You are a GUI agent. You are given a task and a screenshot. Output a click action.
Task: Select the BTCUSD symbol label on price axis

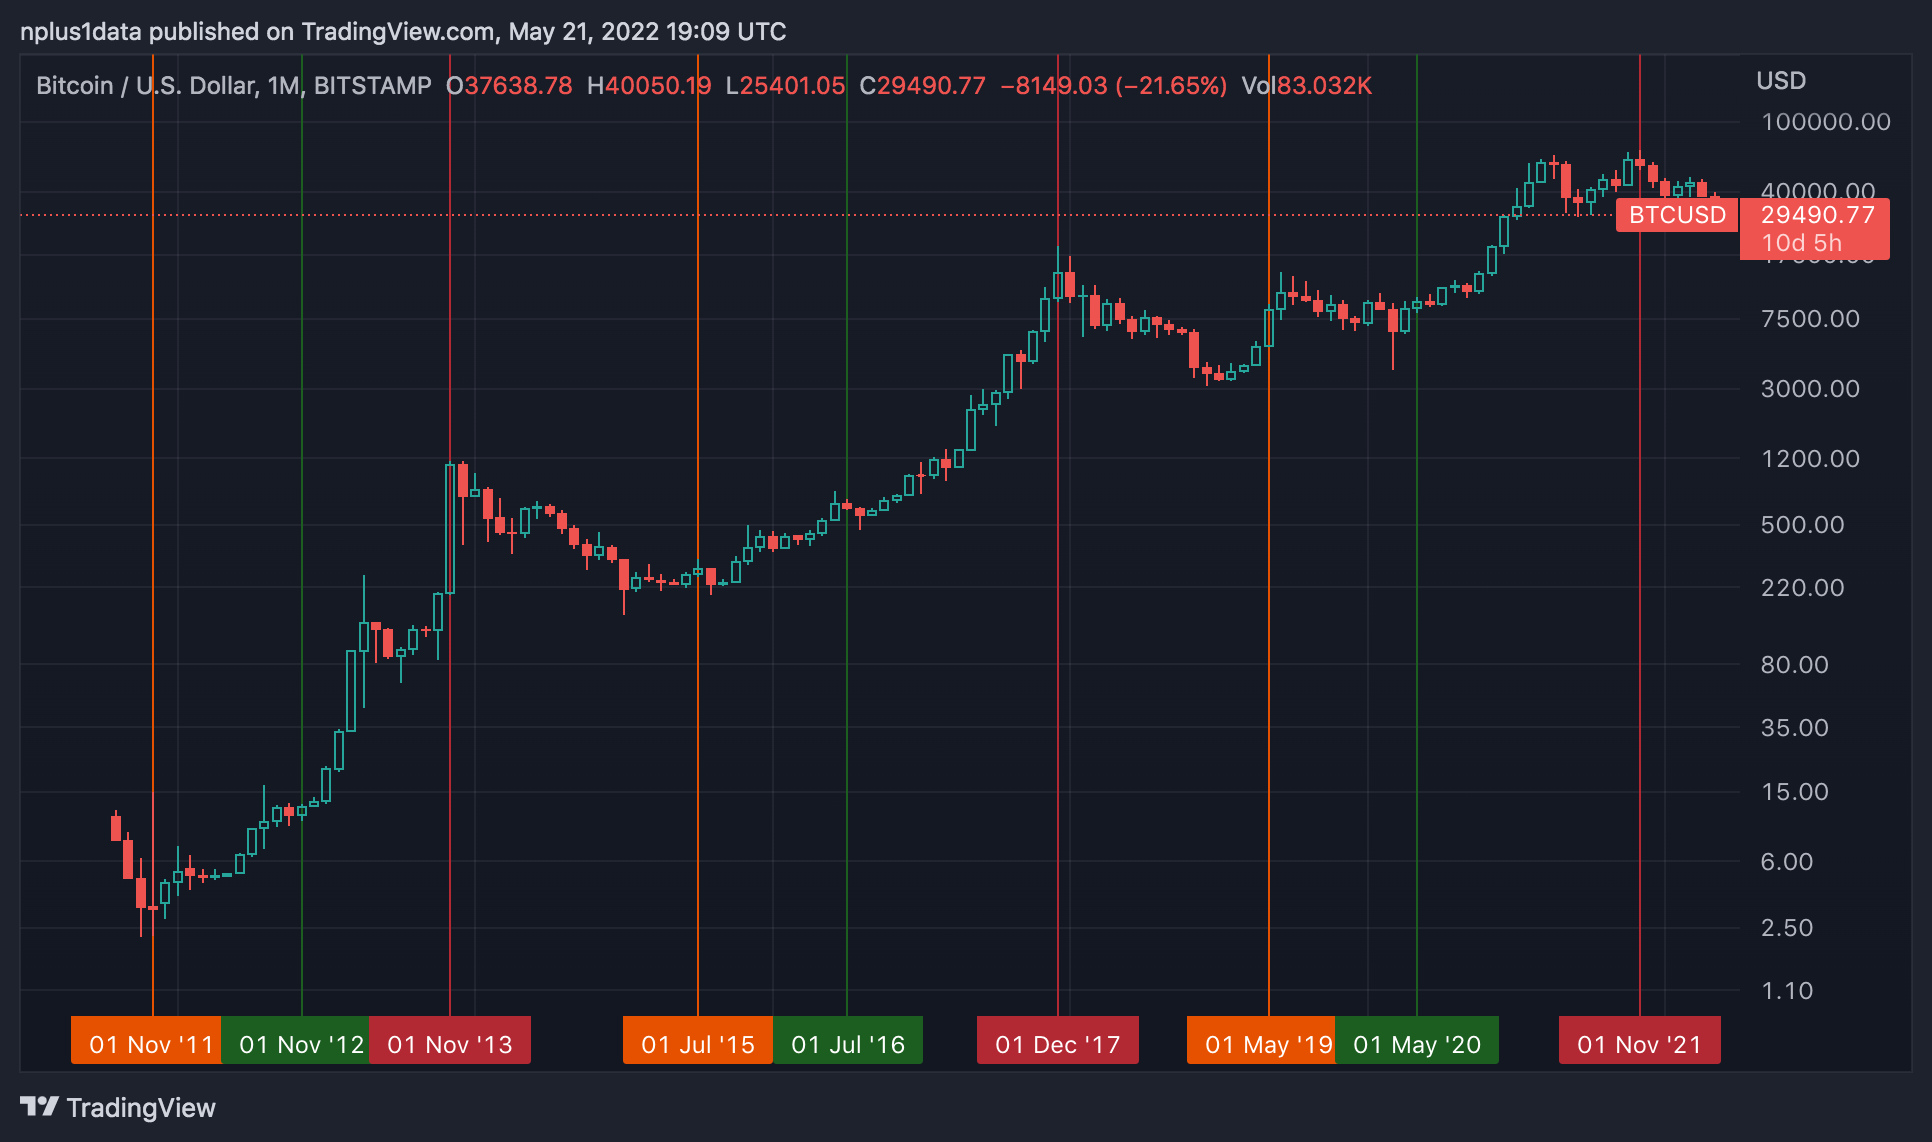tap(1676, 214)
